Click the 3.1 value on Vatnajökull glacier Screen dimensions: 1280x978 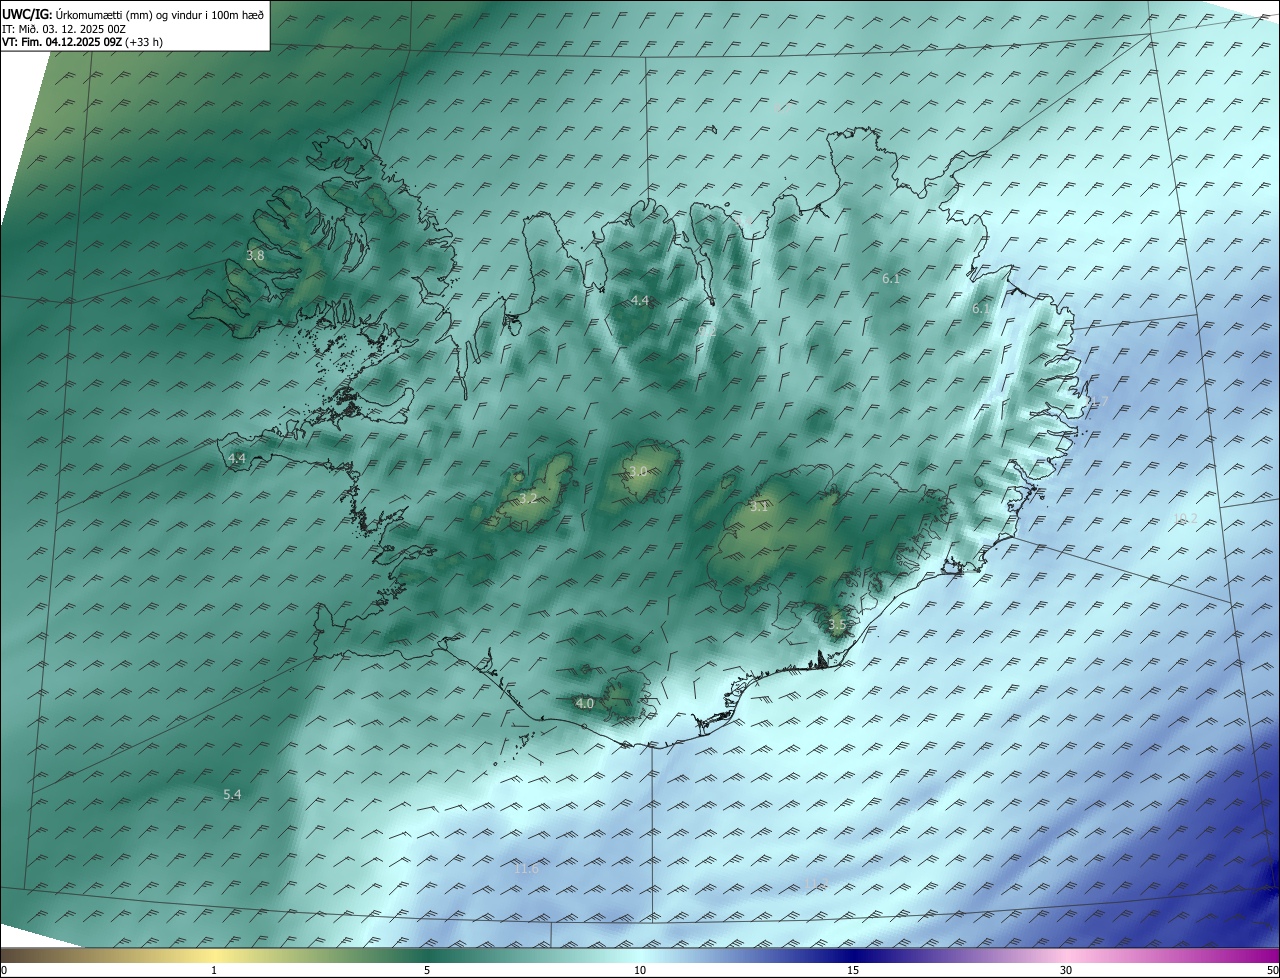point(759,507)
